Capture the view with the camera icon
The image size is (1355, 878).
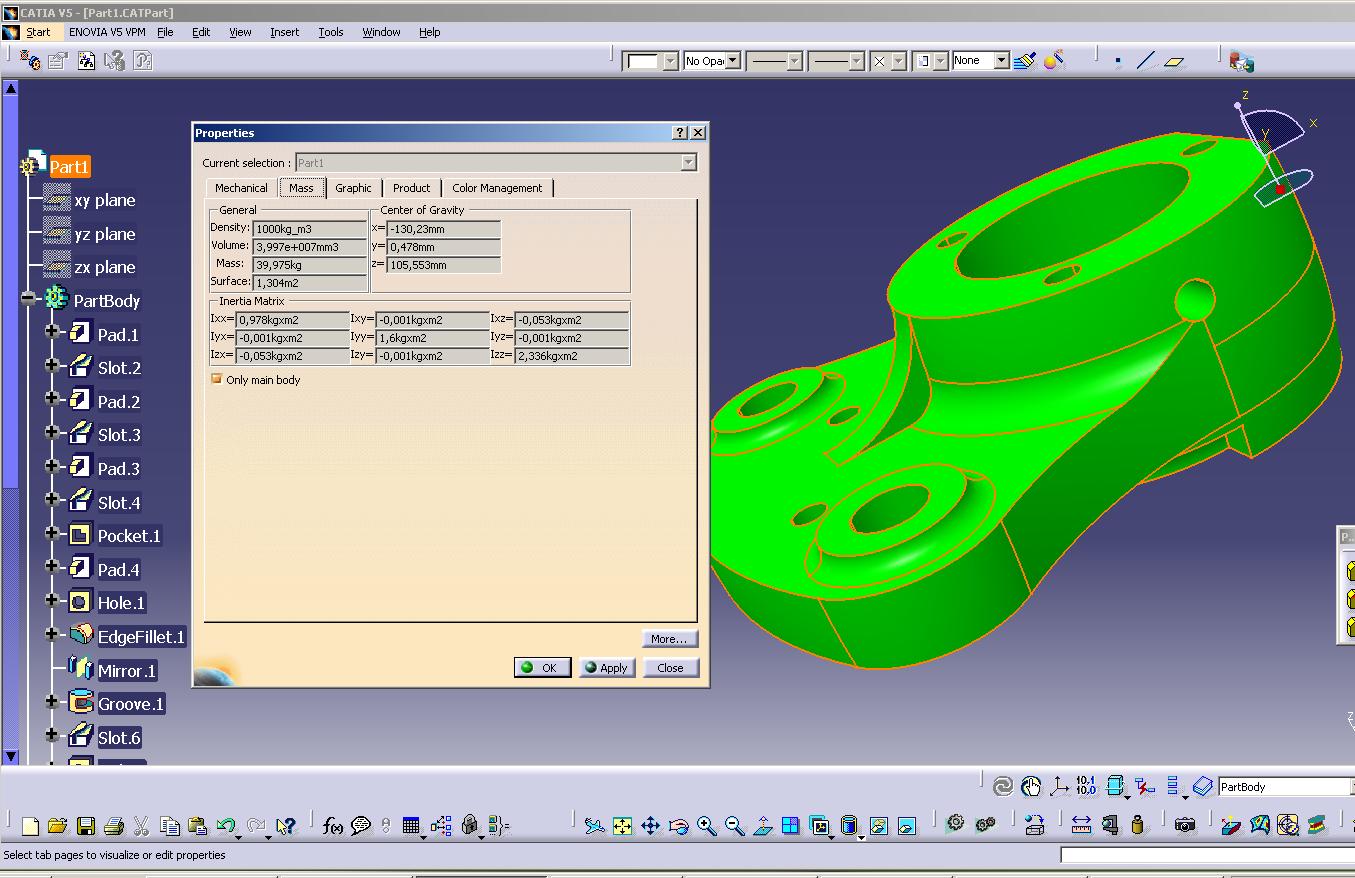(1185, 825)
